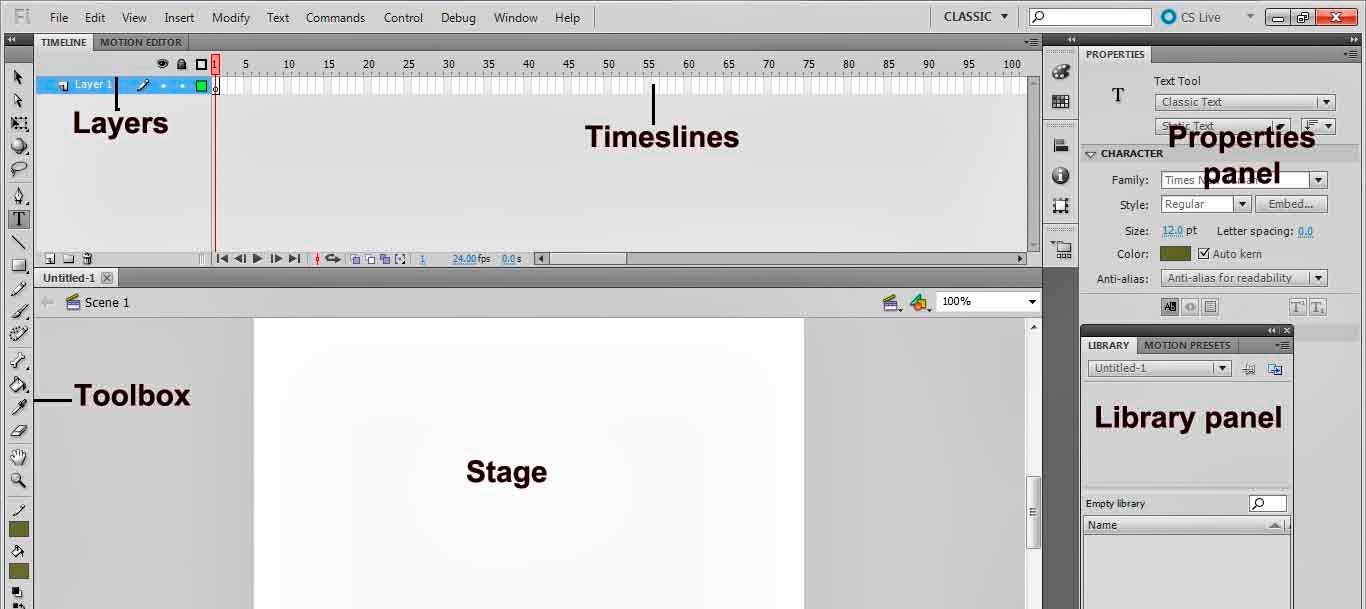Screen dimensions: 1366x609
Task: Select the Subselection tool
Action: (18, 100)
